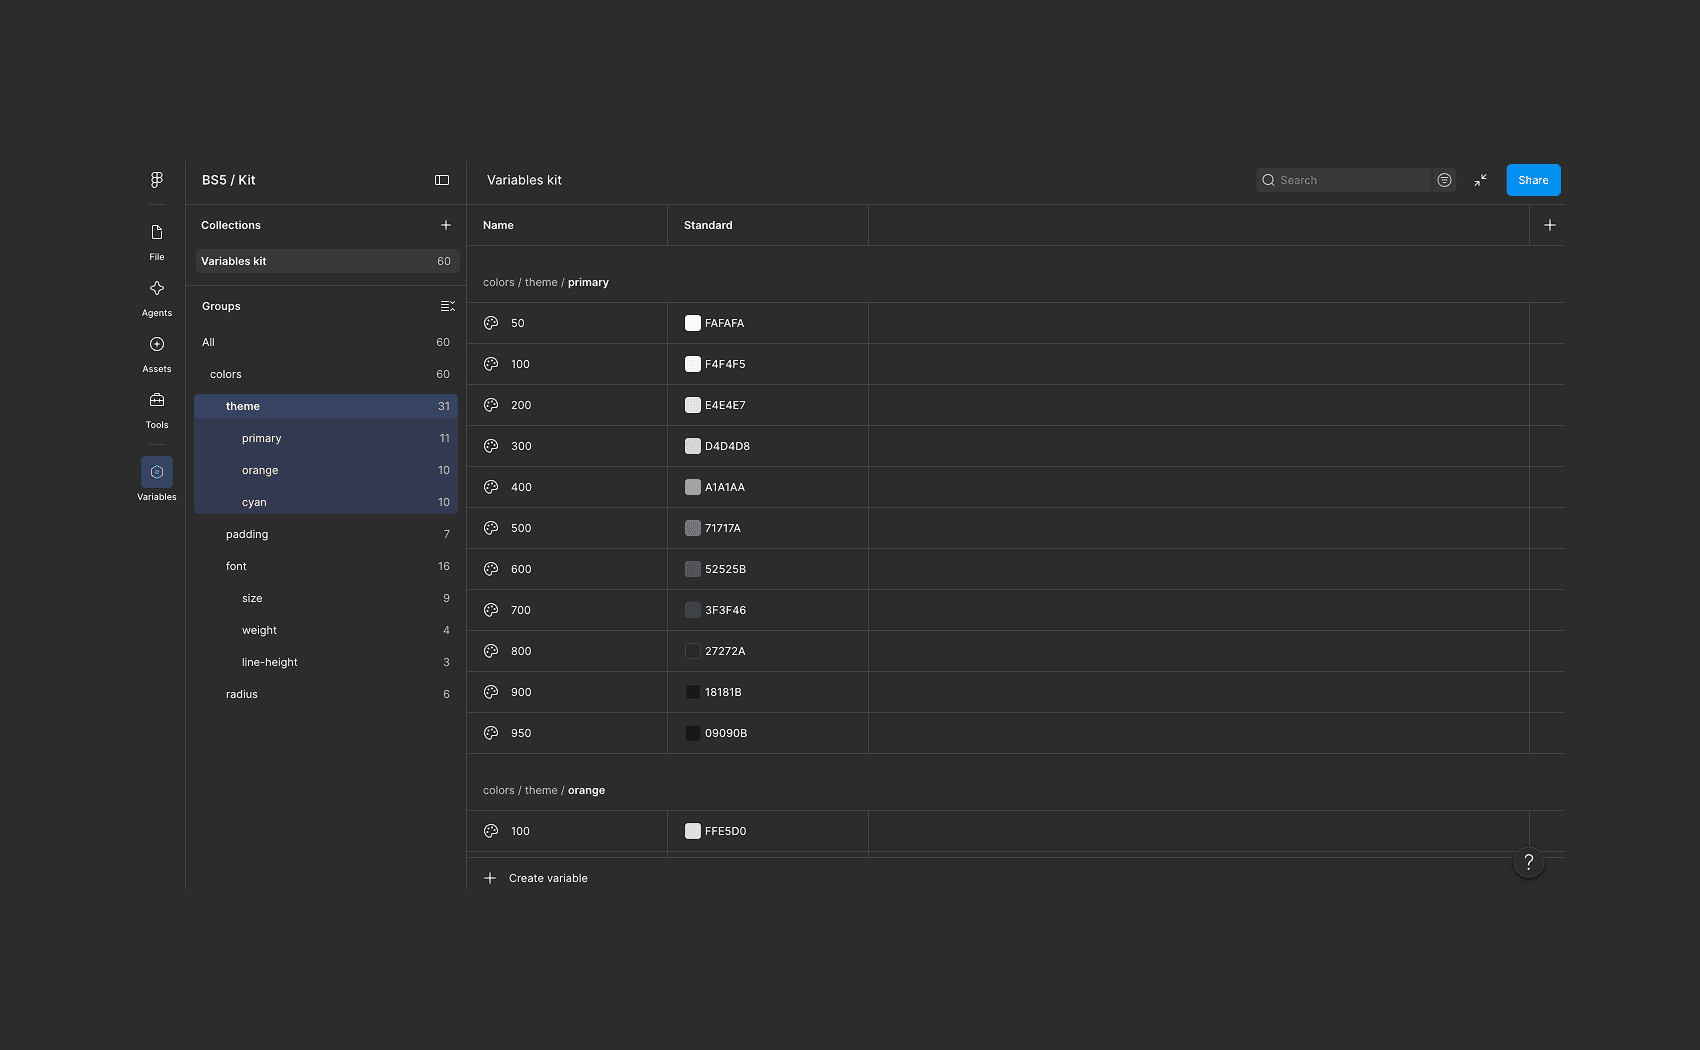
Task: Click the palette icon for primary 300
Action: [491, 446]
